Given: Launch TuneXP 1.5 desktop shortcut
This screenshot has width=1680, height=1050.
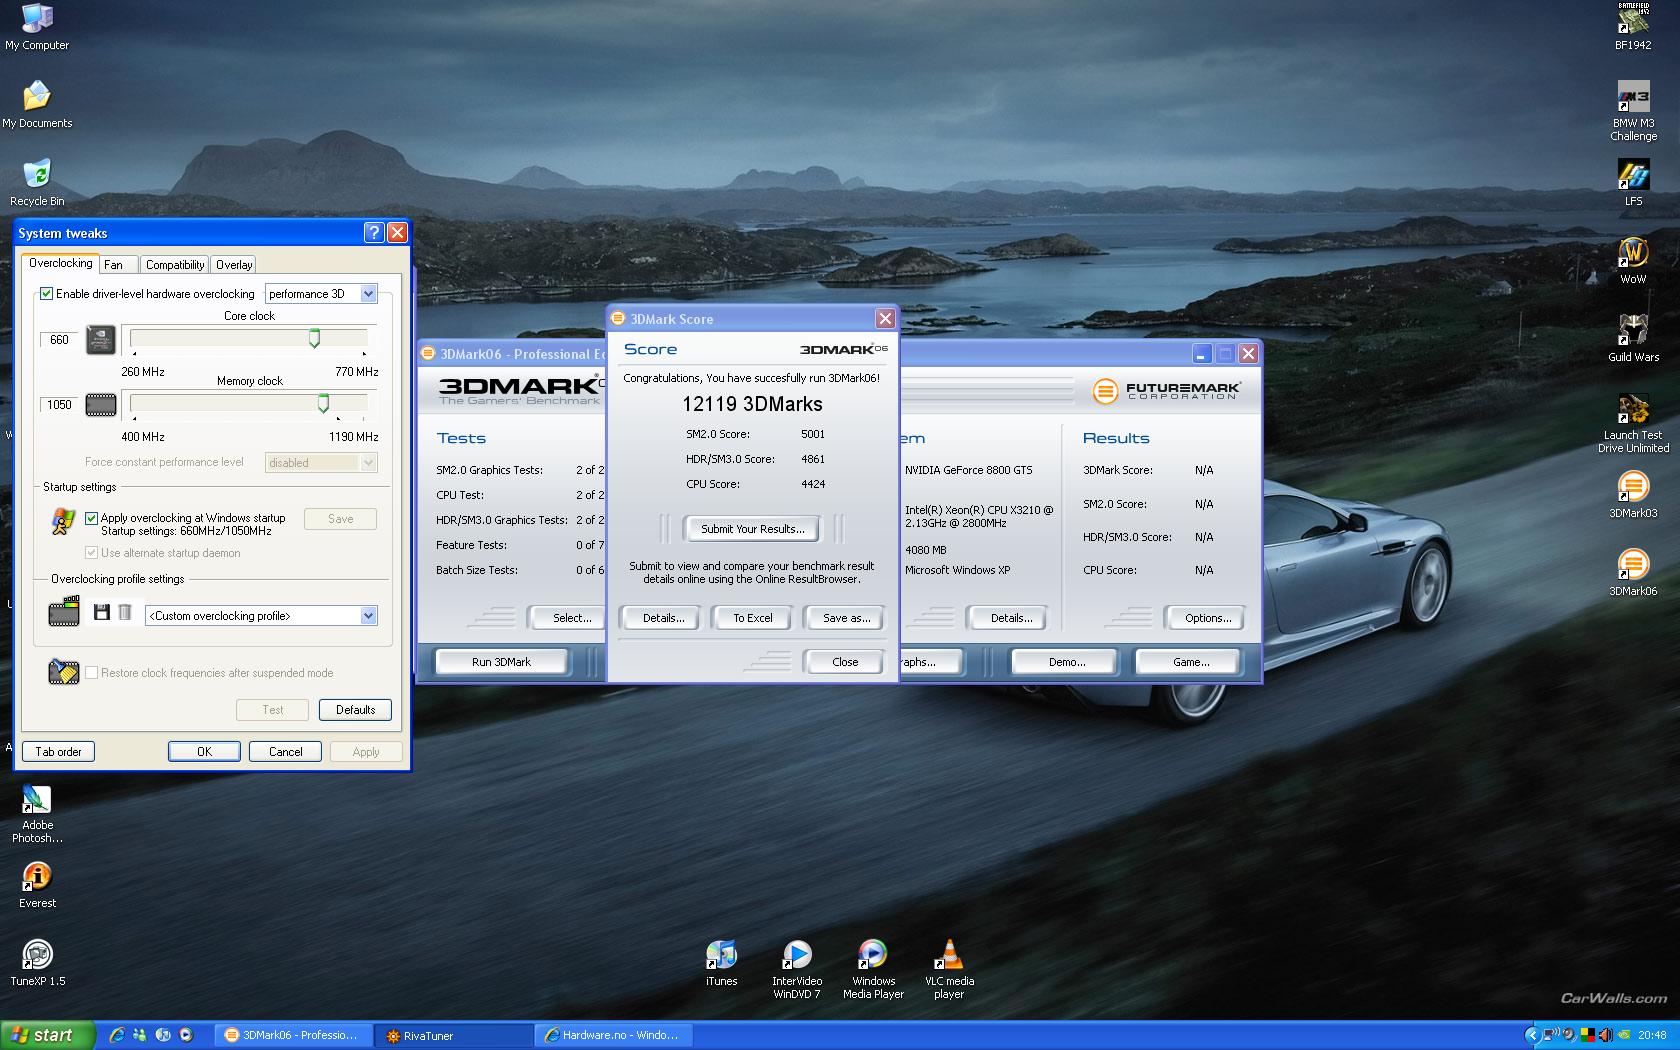Looking at the screenshot, I should click(37, 963).
